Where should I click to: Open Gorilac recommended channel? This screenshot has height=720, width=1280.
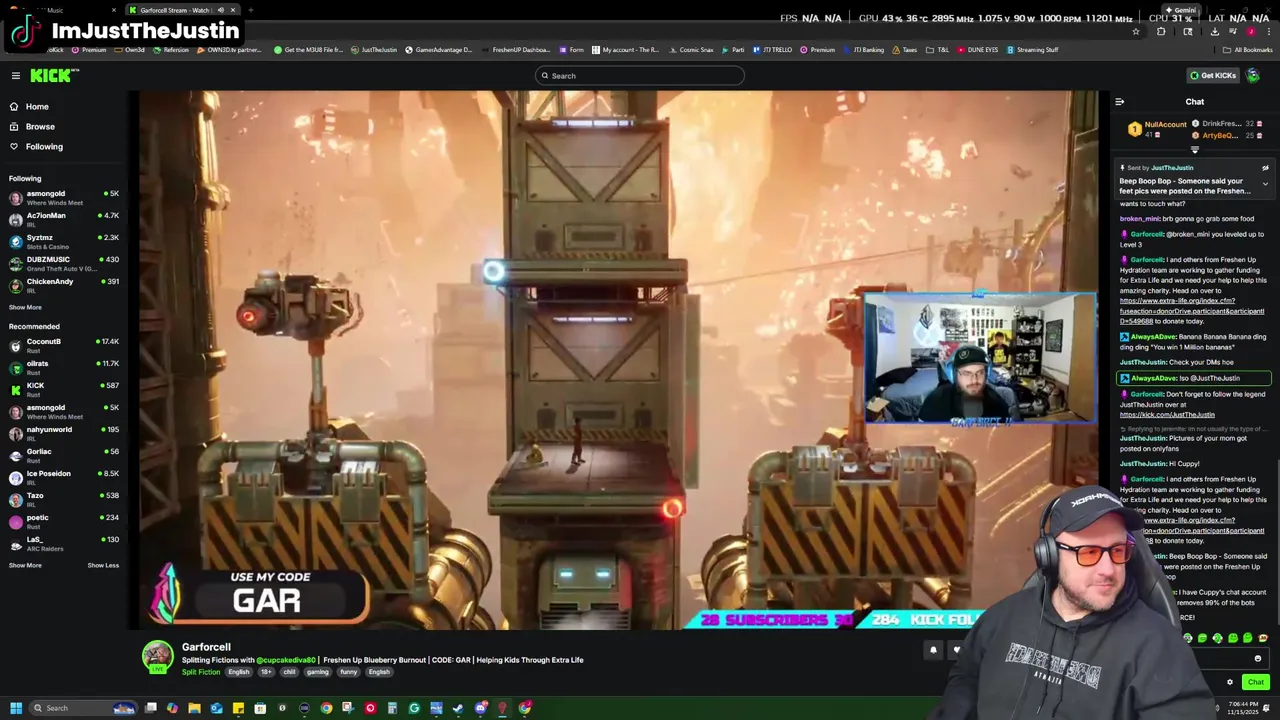64,455
